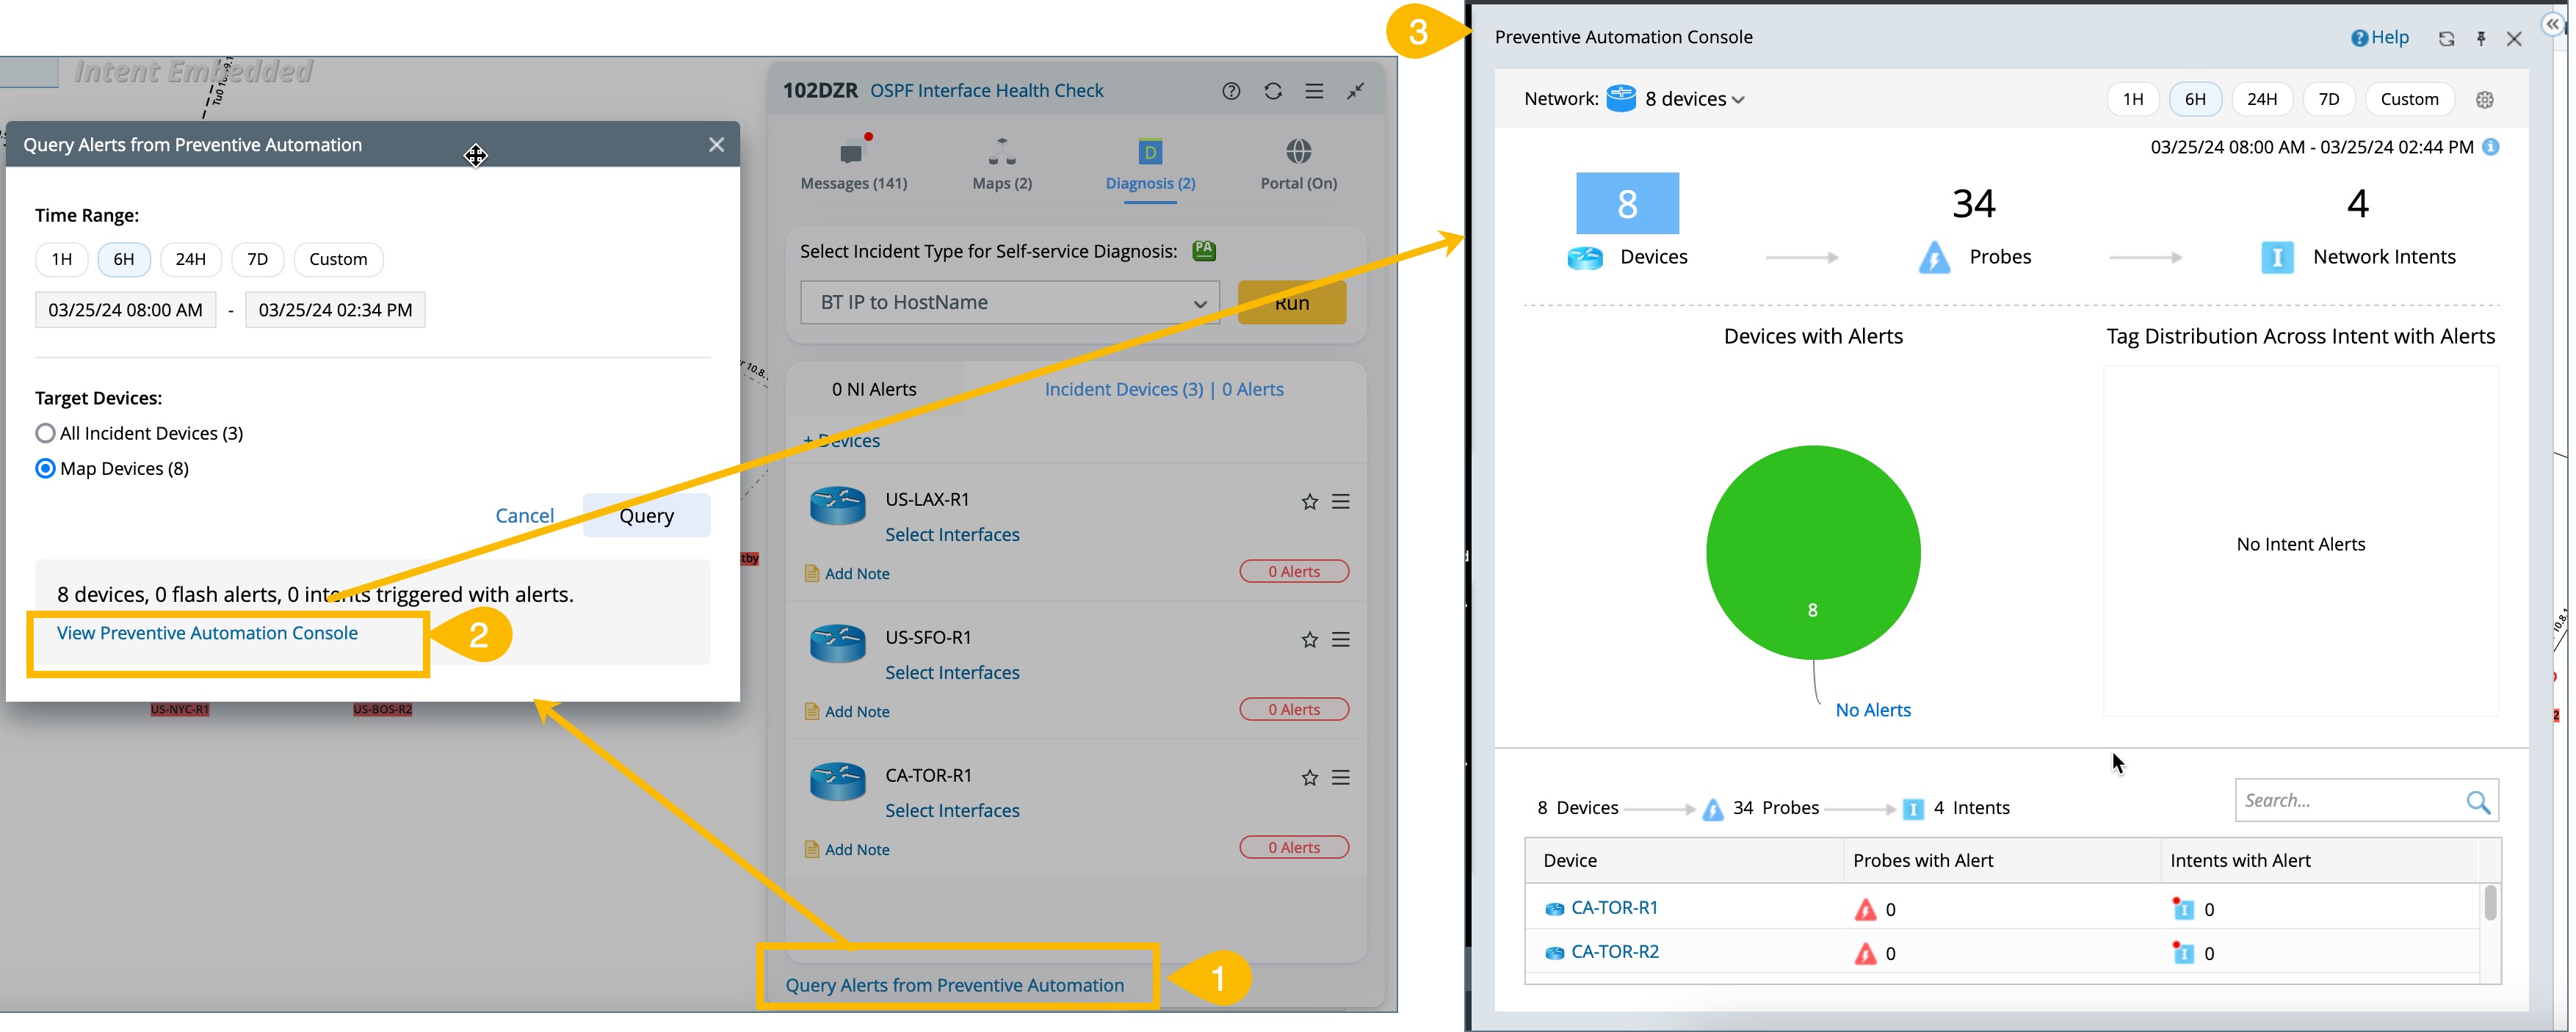Open the hamburger menu in incident header
This screenshot has height=1032, width=2576.
[x=1314, y=91]
